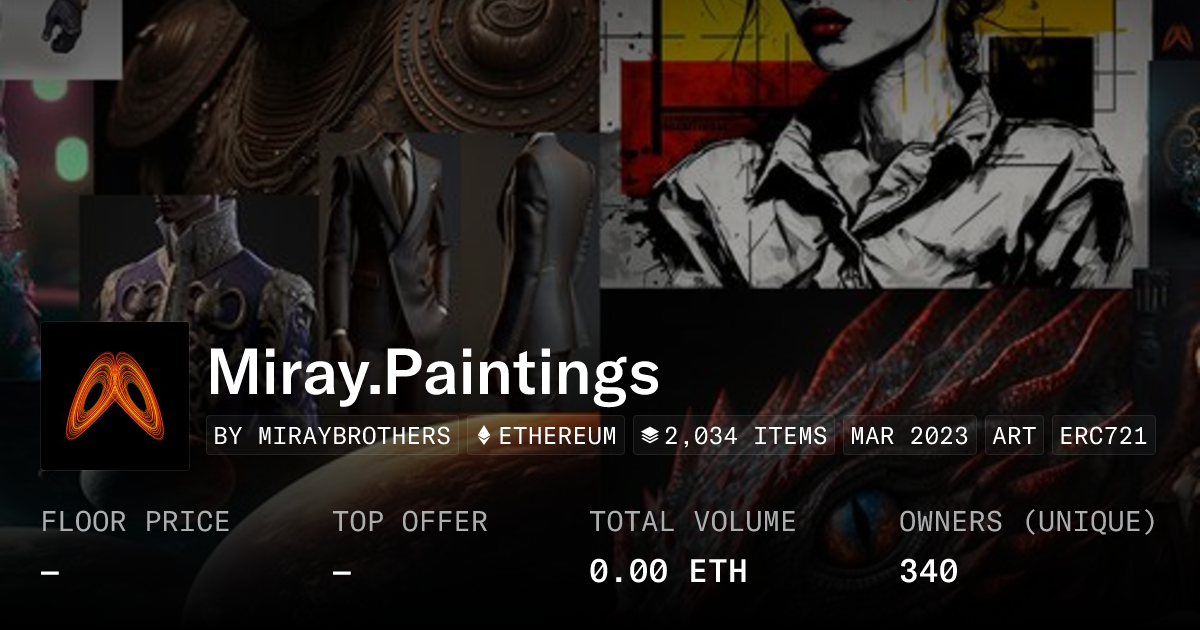Click the Miray.Paintings collection title

pyautogui.click(x=433, y=374)
